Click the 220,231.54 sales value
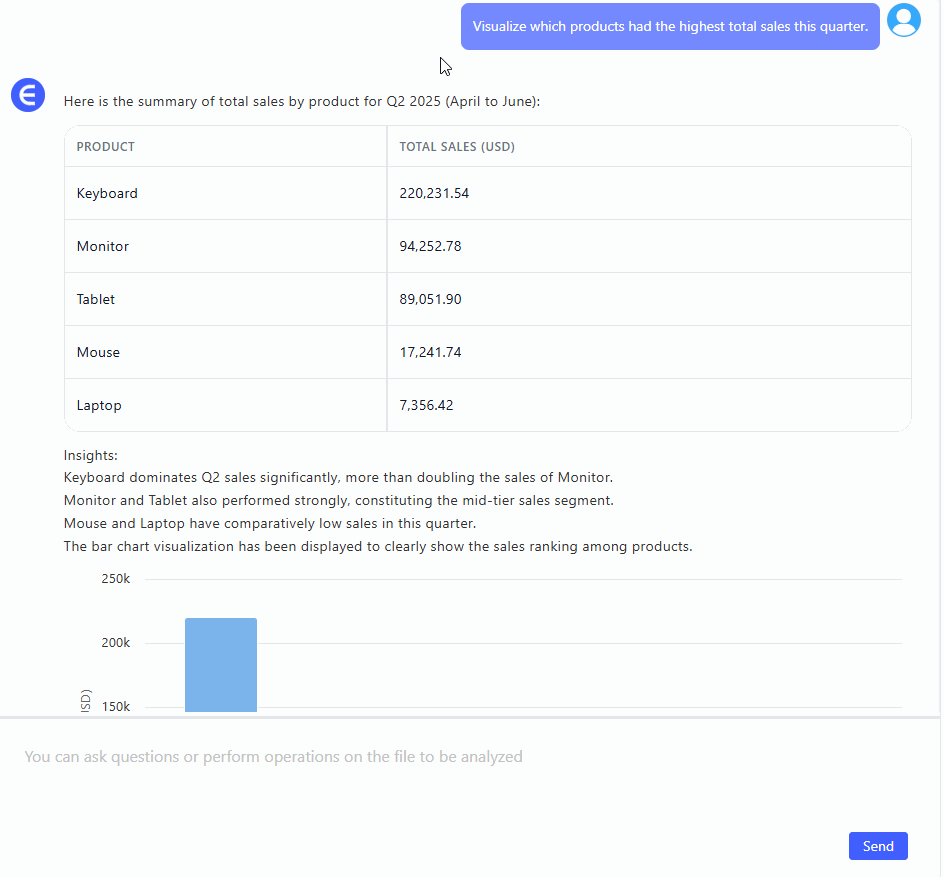 click(434, 193)
